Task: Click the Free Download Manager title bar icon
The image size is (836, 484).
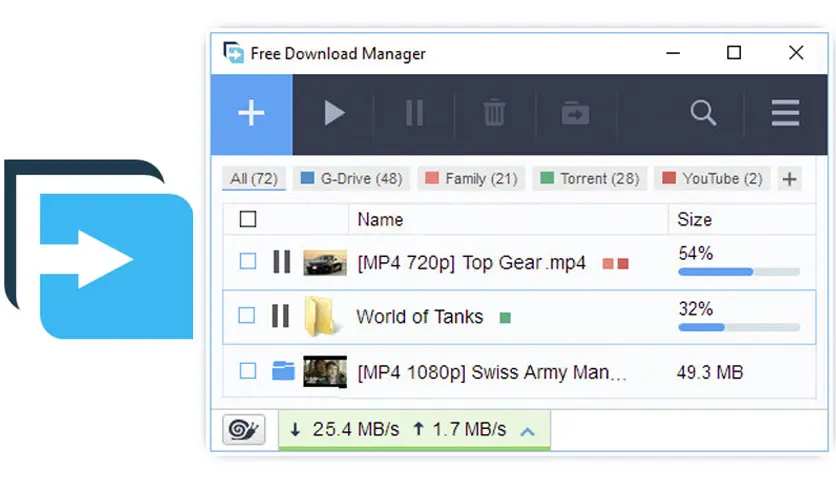Action: point(234,52)
